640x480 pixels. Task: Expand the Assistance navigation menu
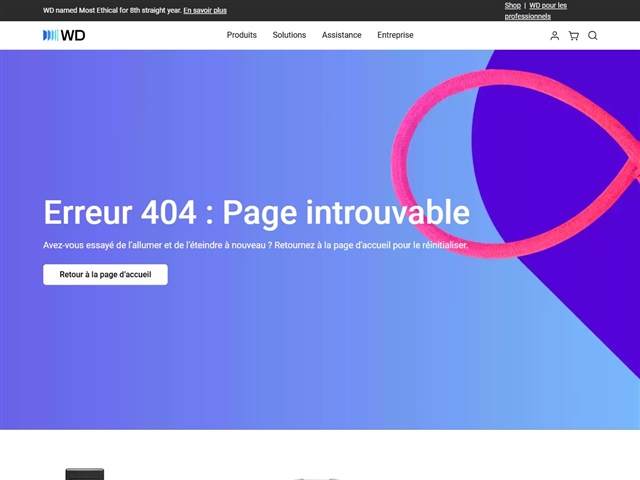341,35
